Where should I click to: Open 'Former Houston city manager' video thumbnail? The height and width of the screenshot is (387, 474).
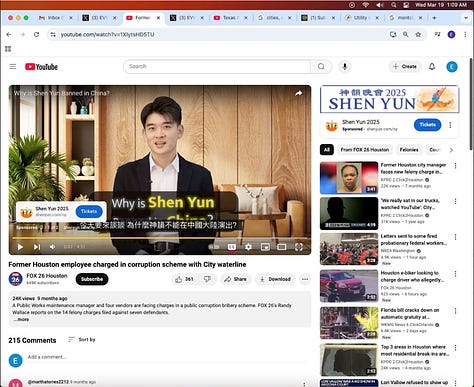click(x=349, y=178)
